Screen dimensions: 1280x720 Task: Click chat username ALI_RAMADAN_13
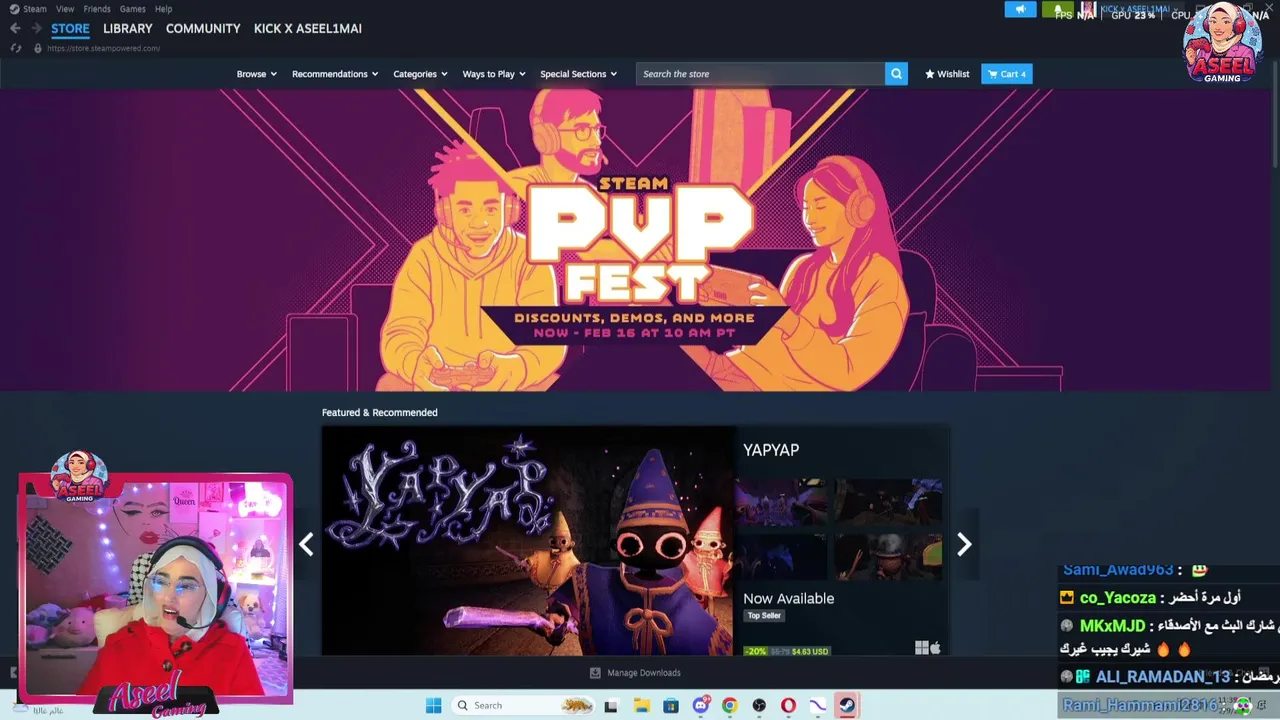point(1163,677)
